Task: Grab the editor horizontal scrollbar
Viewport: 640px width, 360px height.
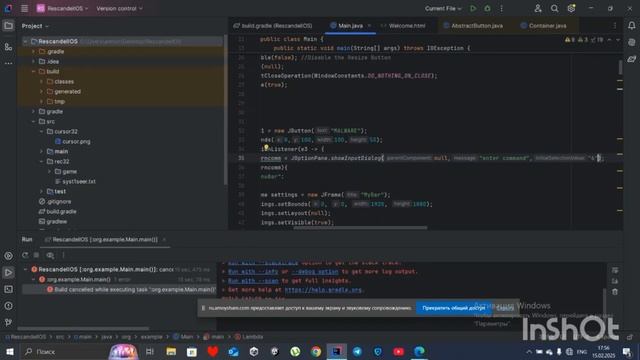Action: tap(360, 227)
